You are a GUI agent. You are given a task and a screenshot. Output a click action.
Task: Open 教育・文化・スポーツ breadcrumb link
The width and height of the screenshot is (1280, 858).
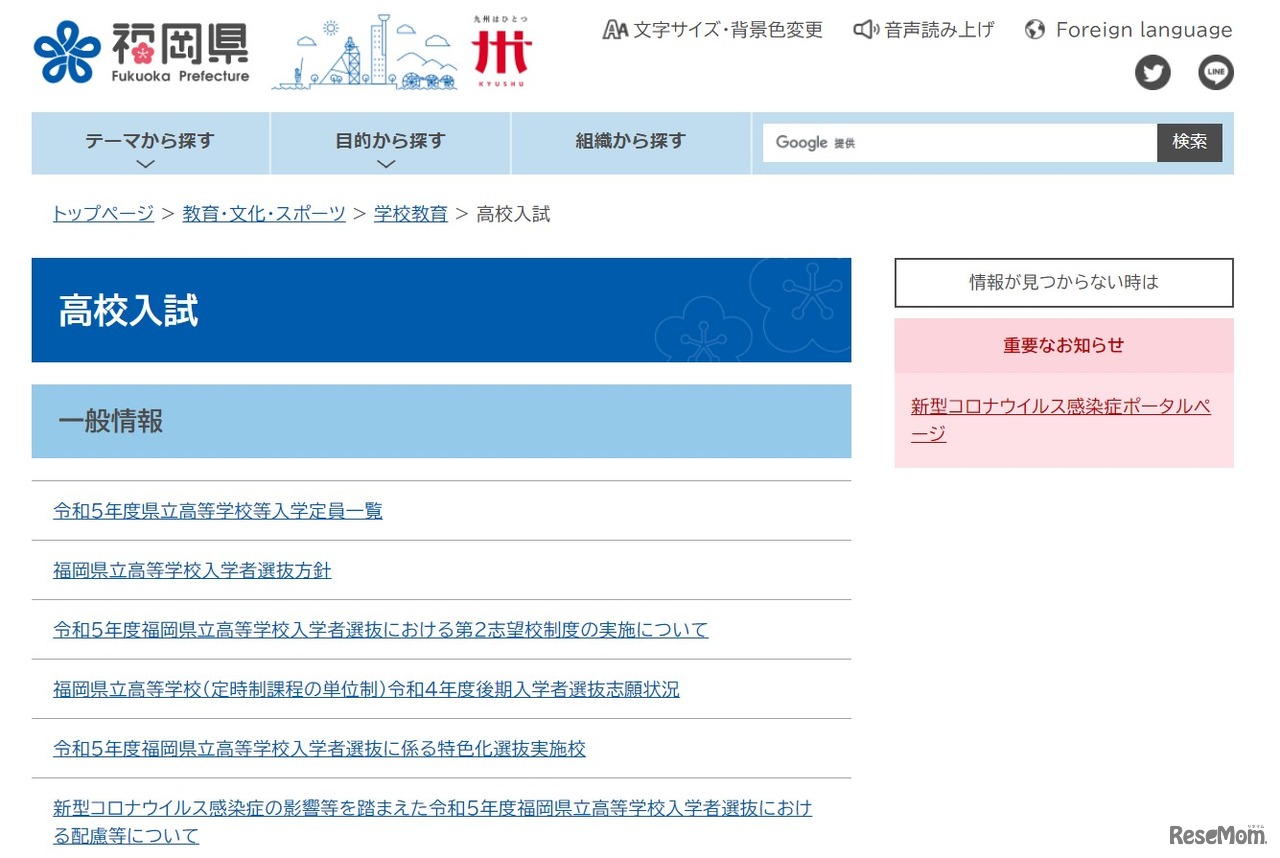264,214
